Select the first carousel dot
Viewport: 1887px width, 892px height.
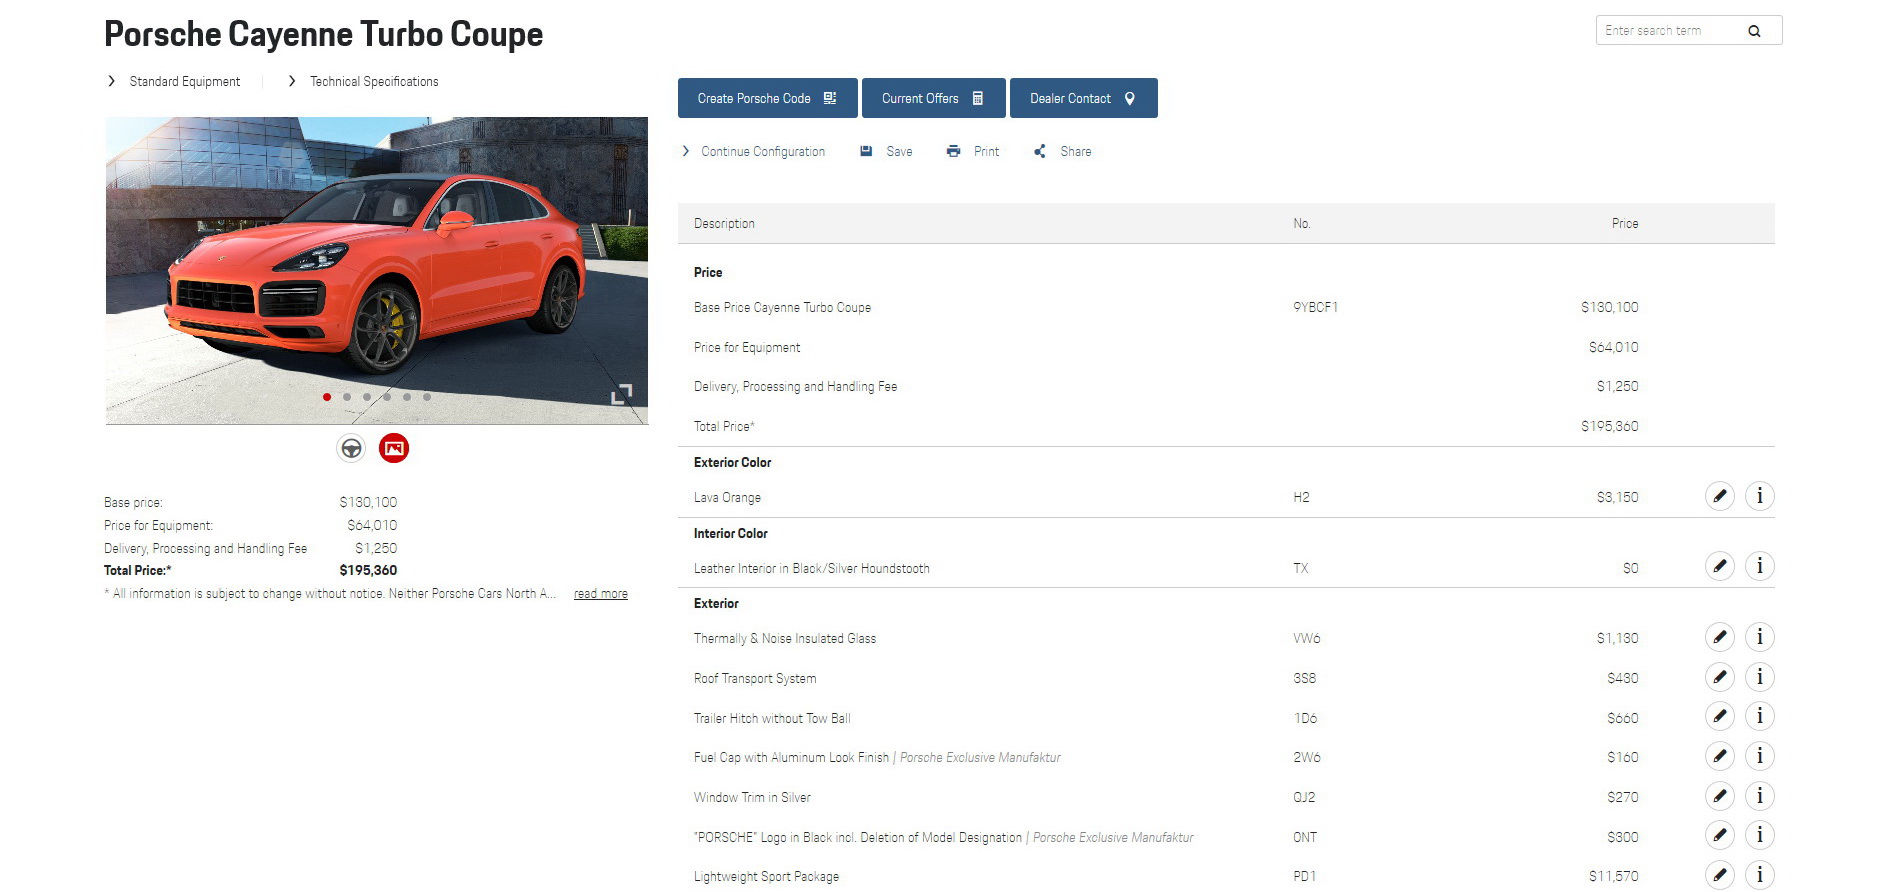click(327, 397)
